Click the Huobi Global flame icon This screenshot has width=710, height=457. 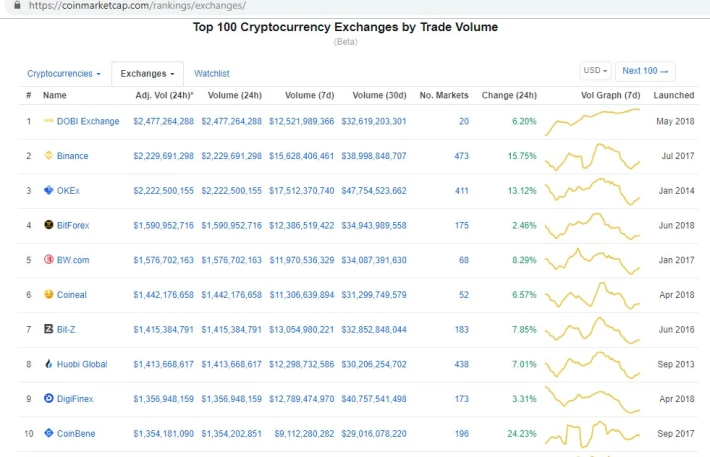click(48, 364)
